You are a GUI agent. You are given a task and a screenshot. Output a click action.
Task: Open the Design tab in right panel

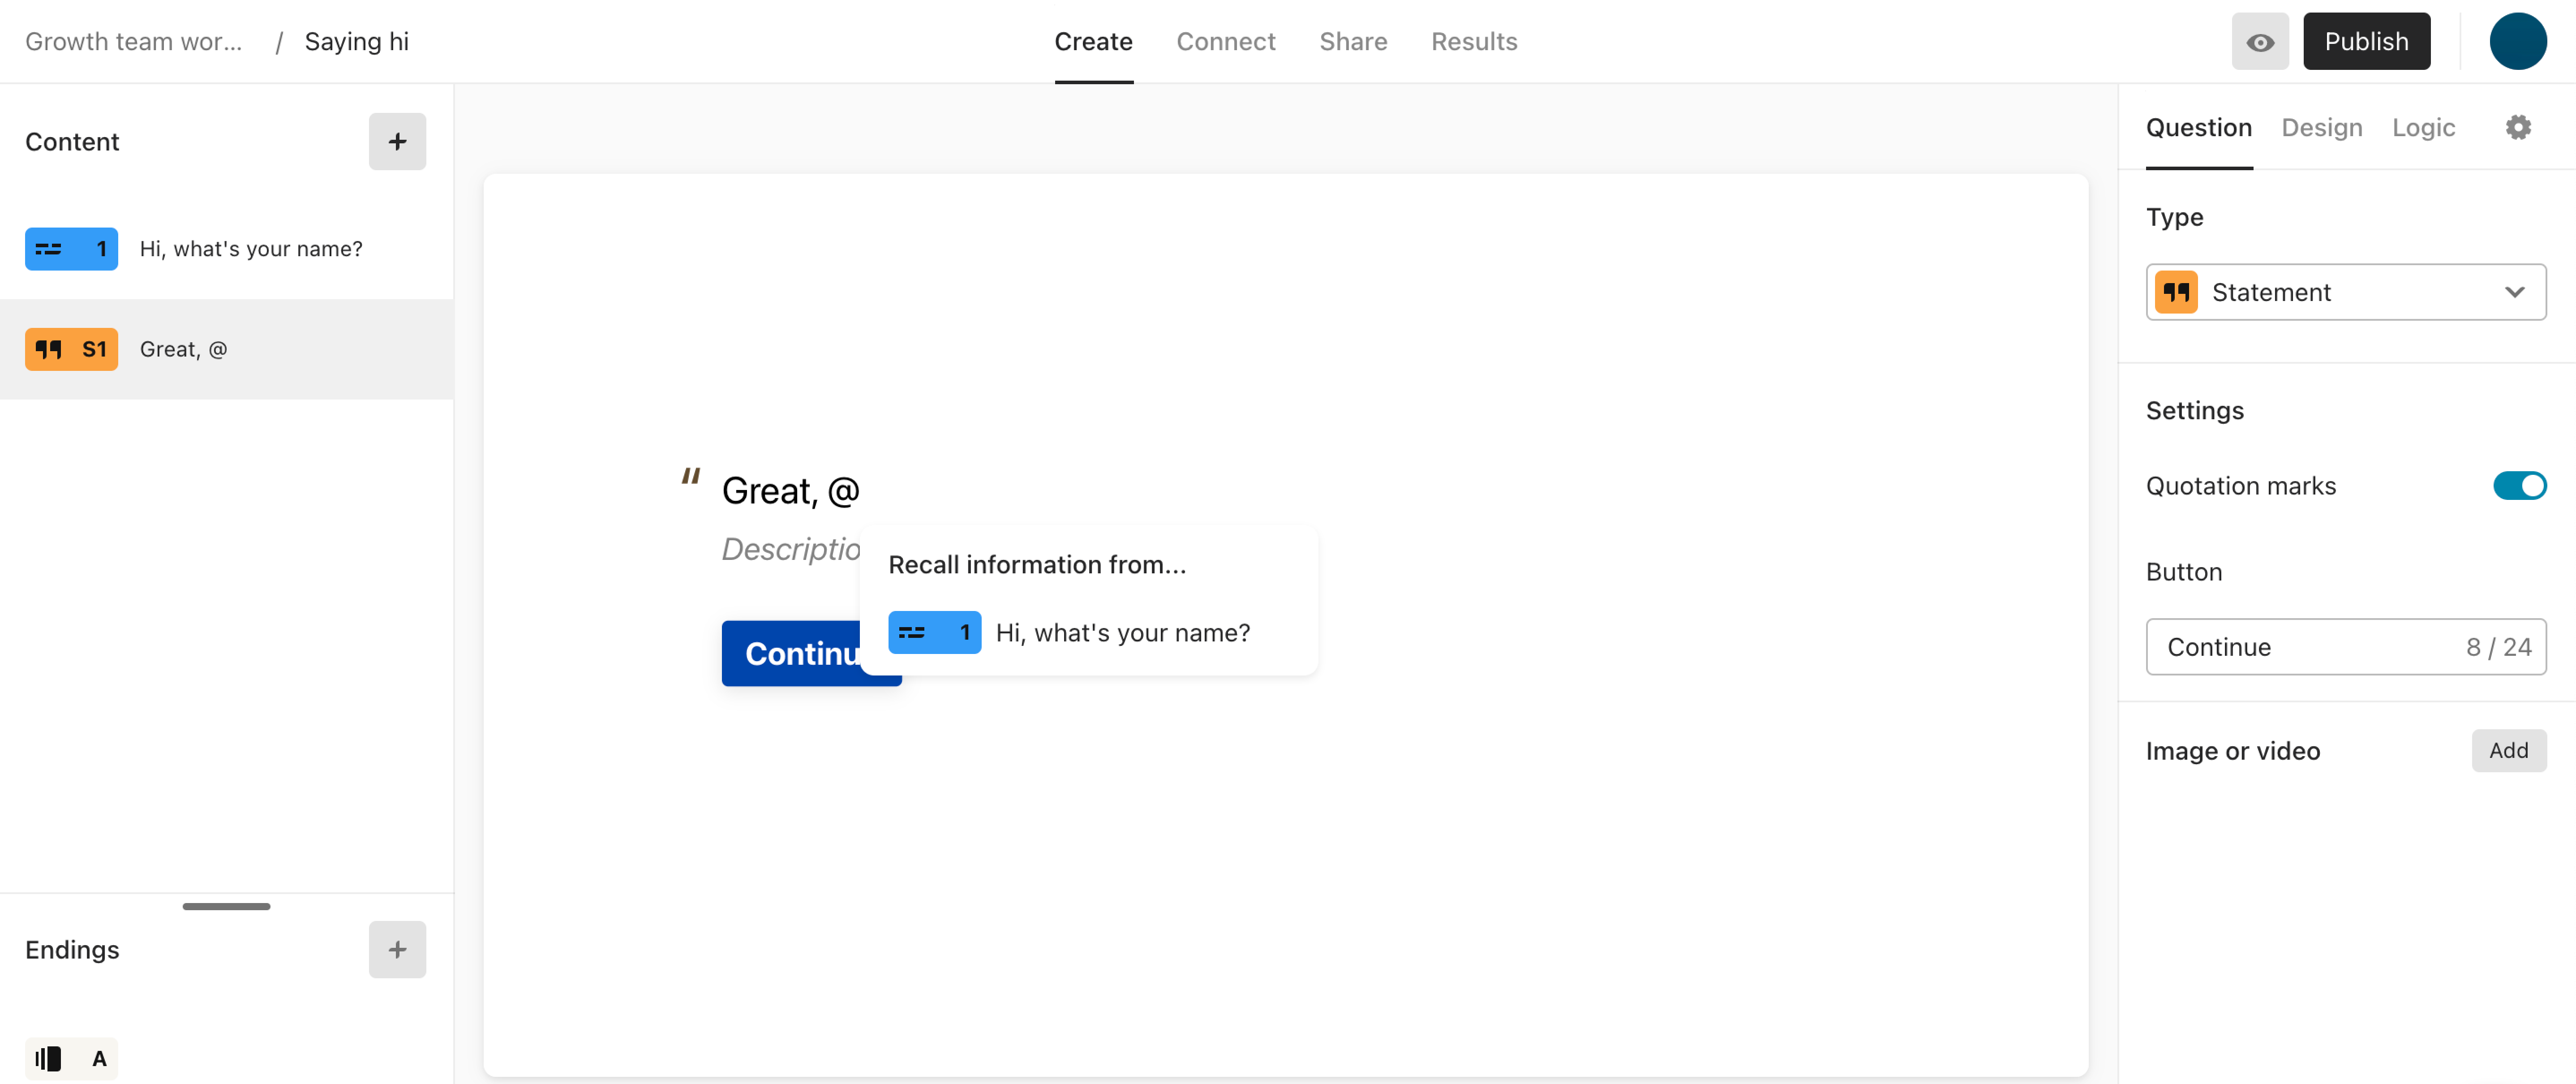click(2321, 127)
